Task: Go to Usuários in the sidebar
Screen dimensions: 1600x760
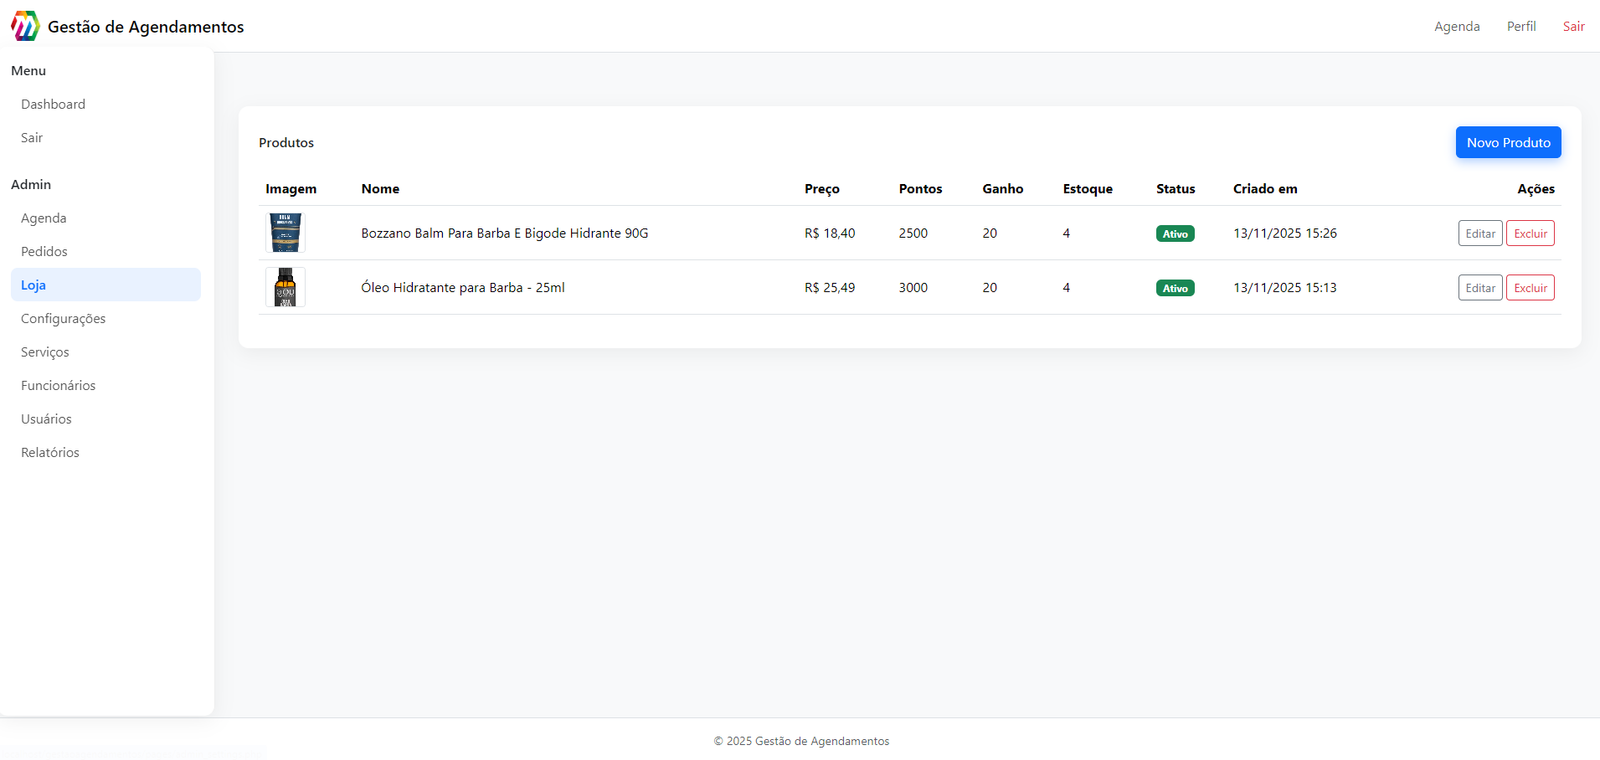Action: [46, 419]
